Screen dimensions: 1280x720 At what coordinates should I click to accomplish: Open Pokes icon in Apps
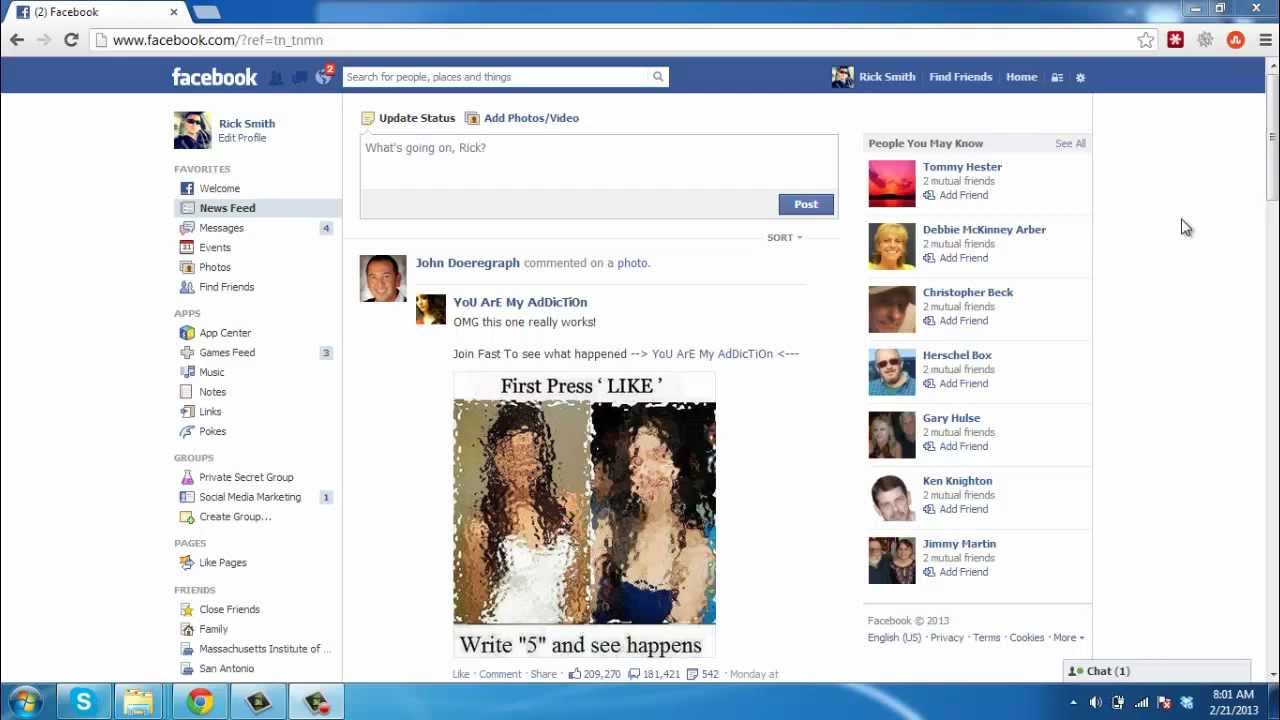[x=186, y=431]
